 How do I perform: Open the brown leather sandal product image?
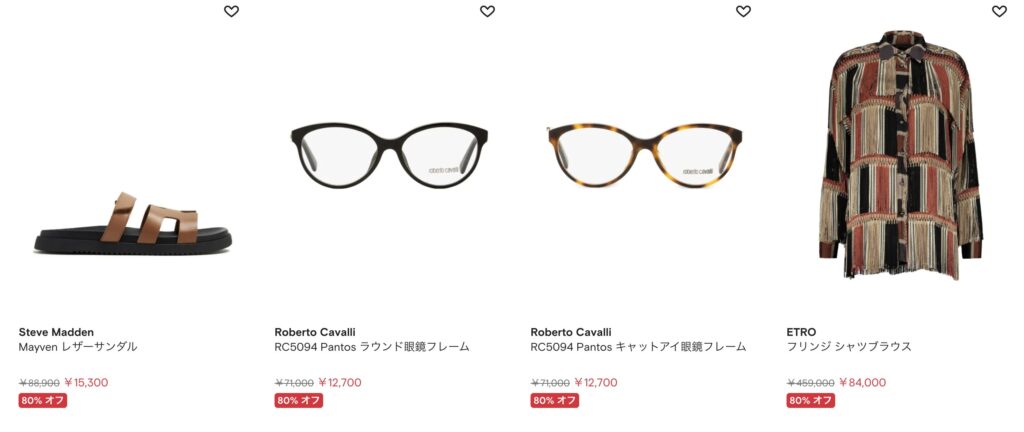click(x=133, y=223)
